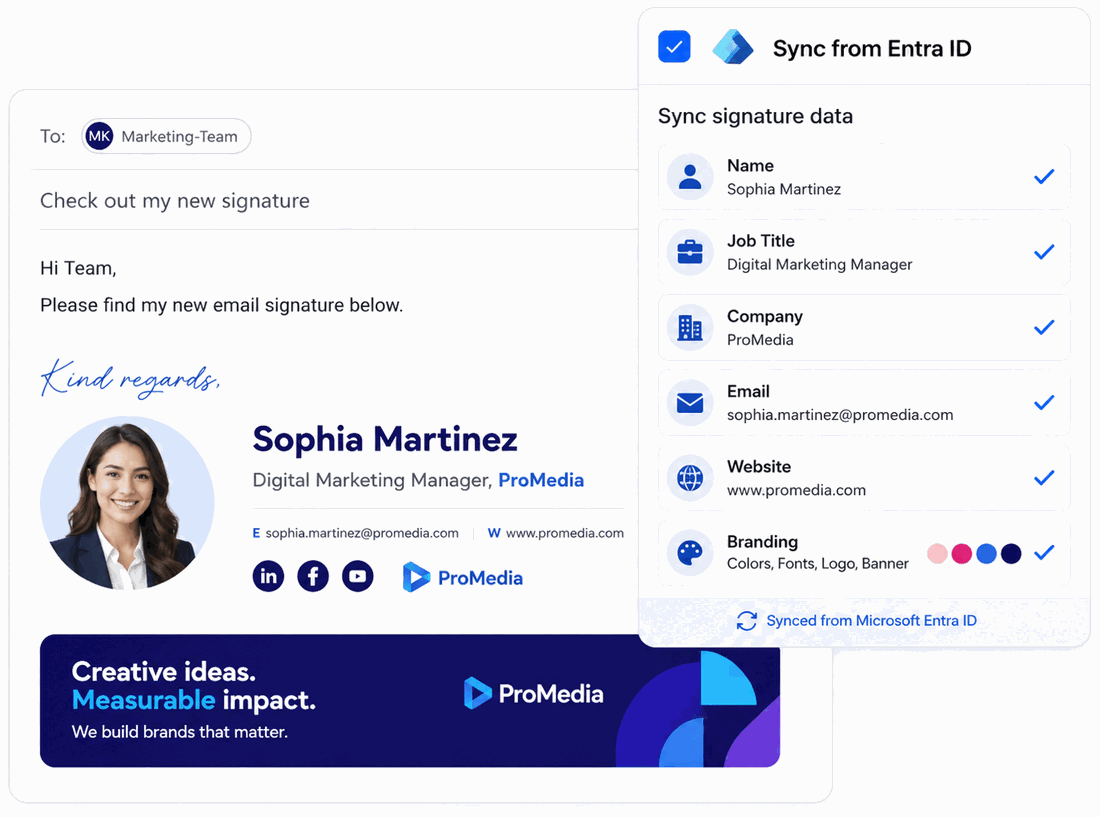Image resolution: width=1100 pixels, height=817 pixels.
Task: Toggle the Job Title sync checkmark
Action: pyautogui.click(x=1044, y=252)
